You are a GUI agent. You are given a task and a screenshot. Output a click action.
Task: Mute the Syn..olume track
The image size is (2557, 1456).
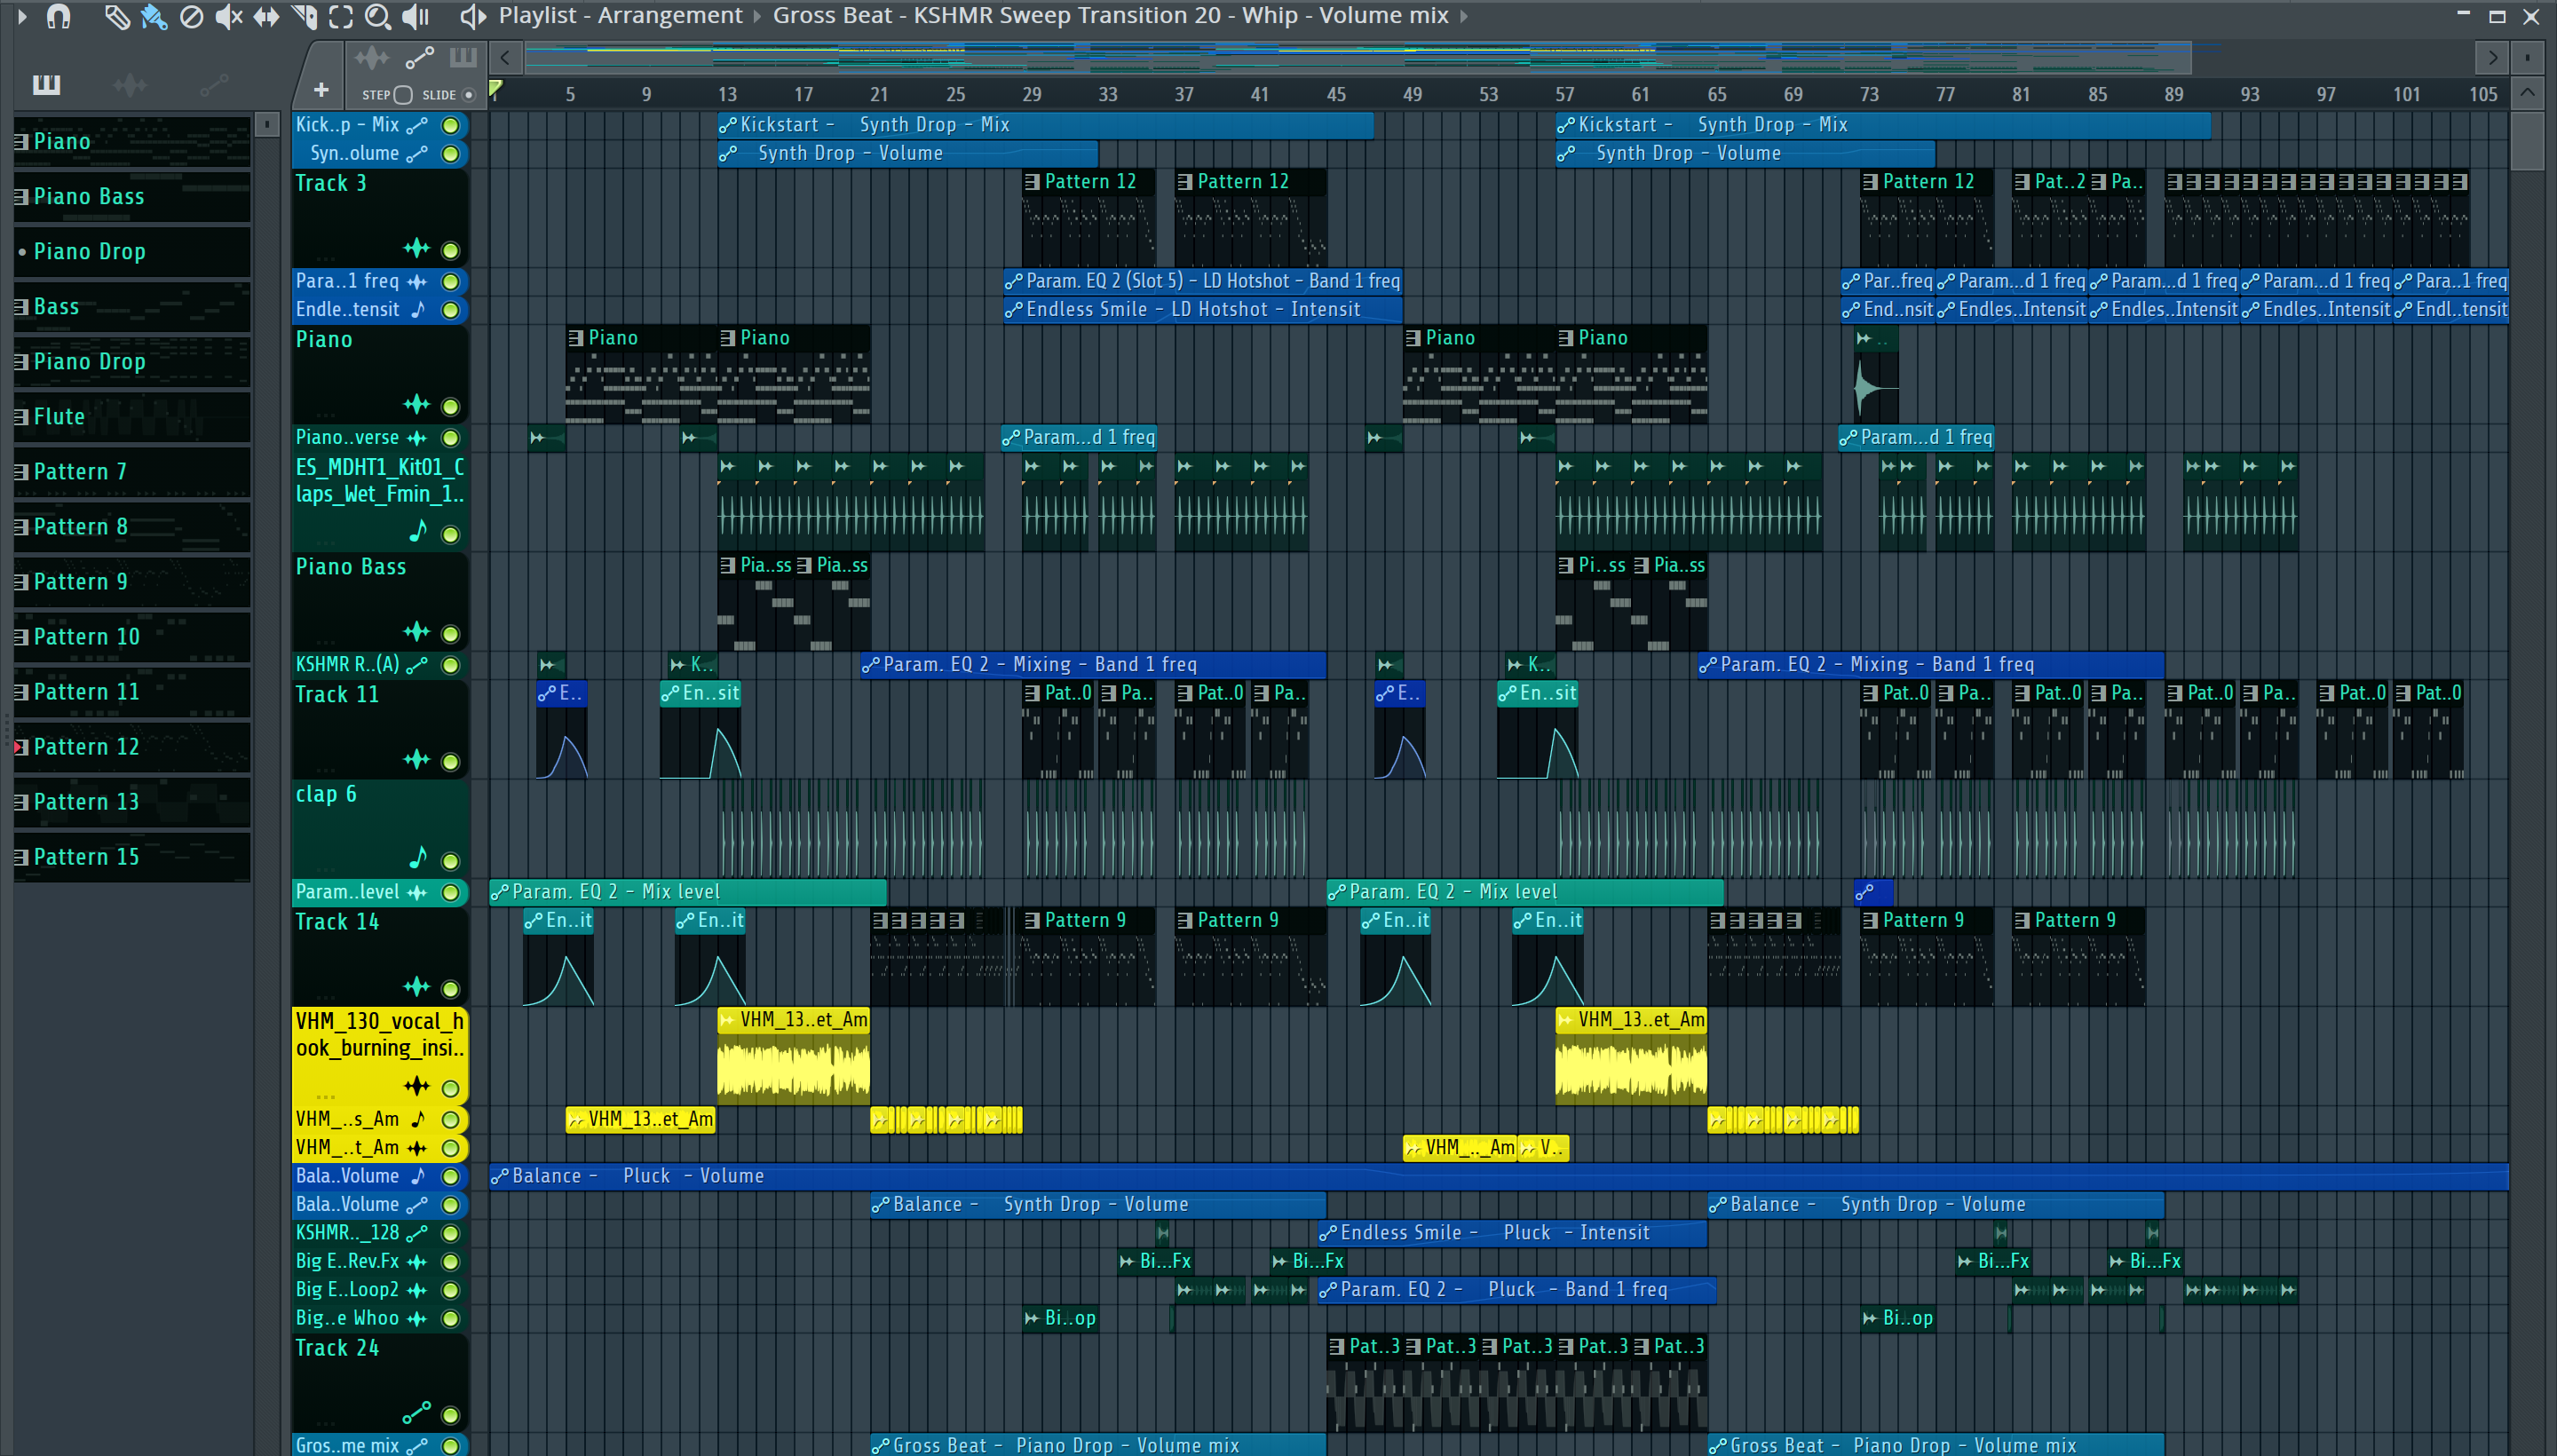pyautogui.click(x=450, y=154)
